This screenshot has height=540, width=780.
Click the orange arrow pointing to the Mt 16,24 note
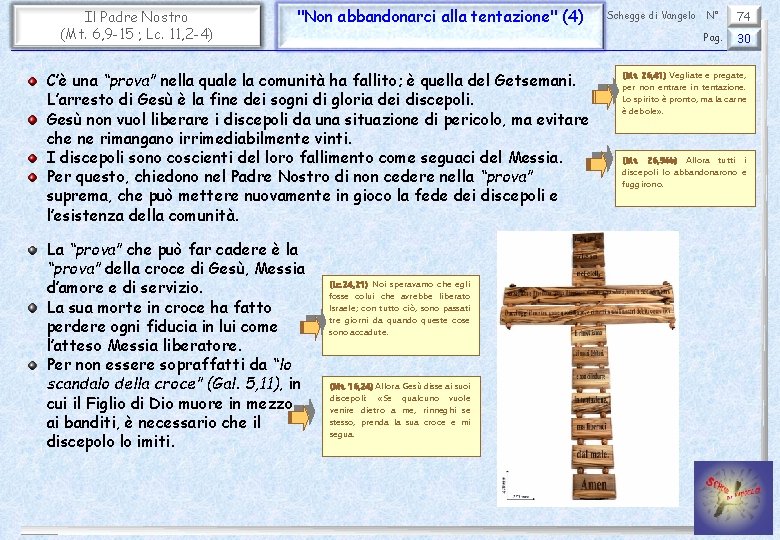pos(301,414)
